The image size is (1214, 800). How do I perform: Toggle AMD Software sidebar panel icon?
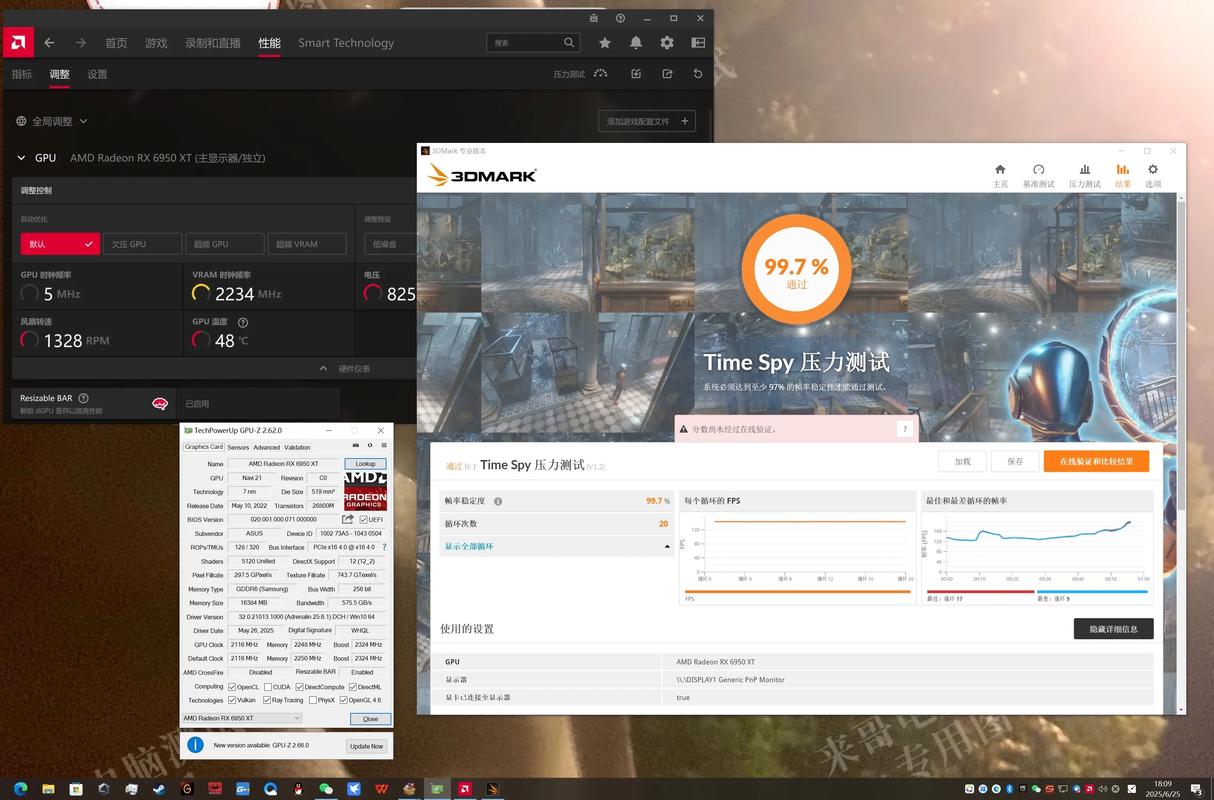click(698, 43)
